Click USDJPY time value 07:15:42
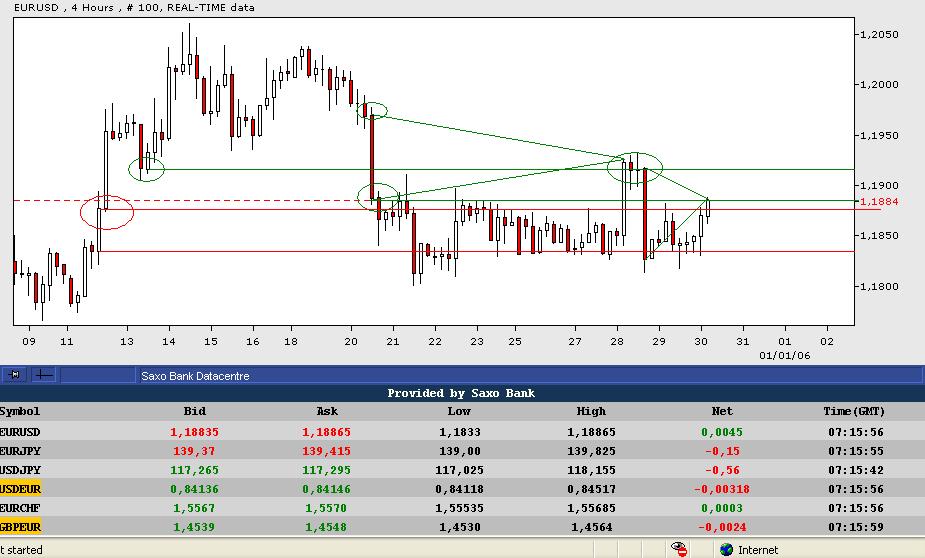The height and width of the screenshot is (558, 925). pos(856,470)
